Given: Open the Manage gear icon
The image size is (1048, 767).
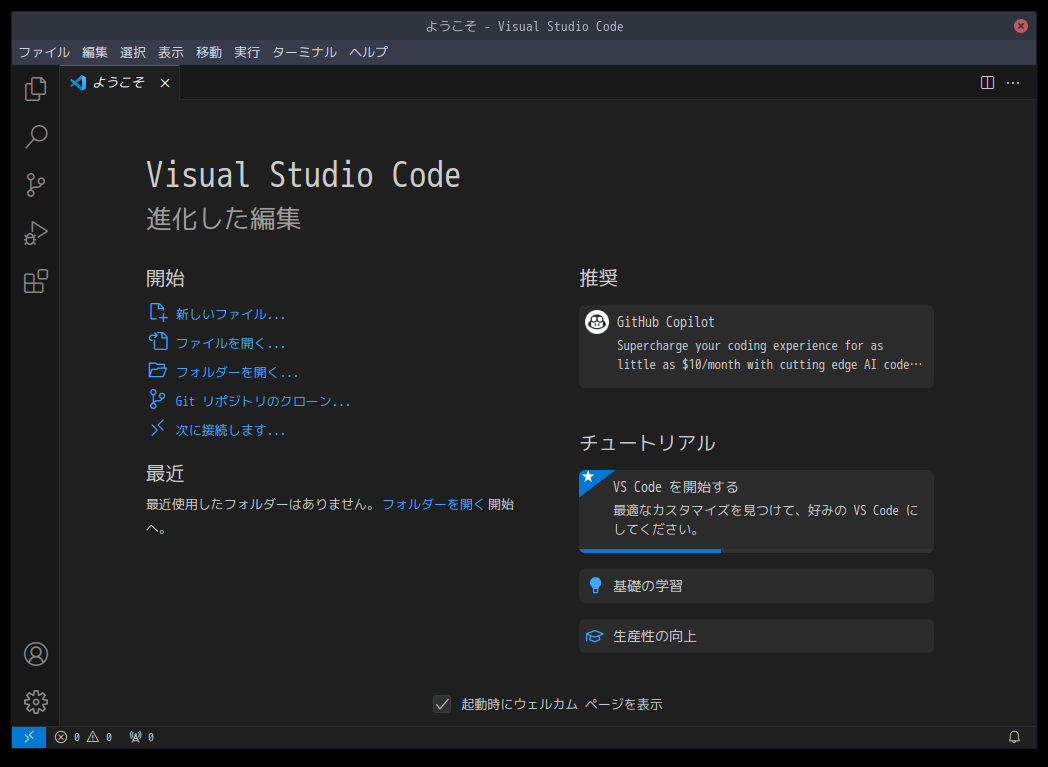Looking at the screenshot, I should (35, 702).
